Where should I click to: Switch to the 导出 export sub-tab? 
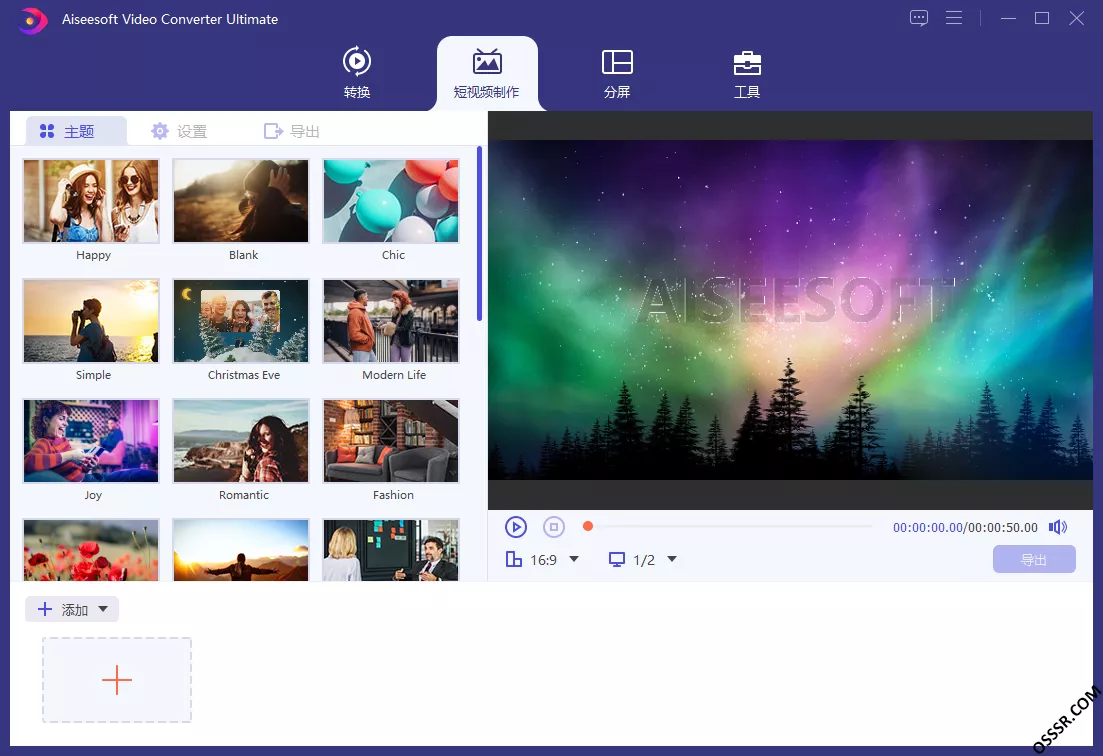(x=291, y=132)
